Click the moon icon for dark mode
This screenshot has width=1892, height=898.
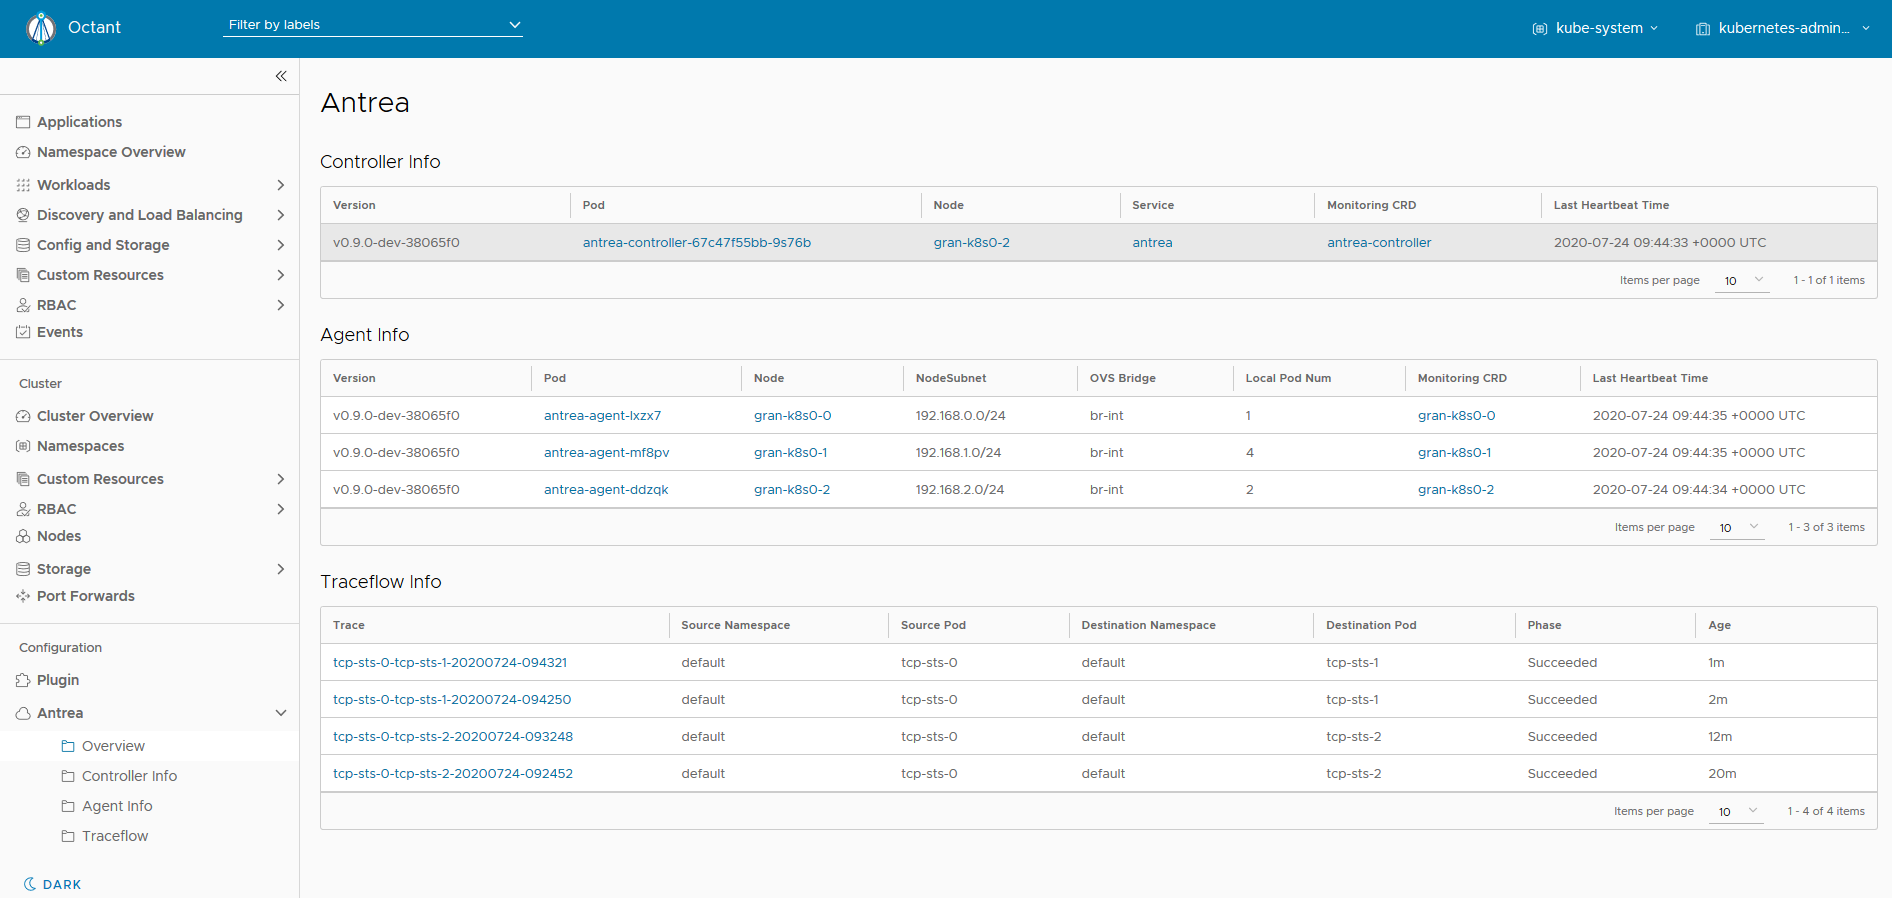click(30, 884)
